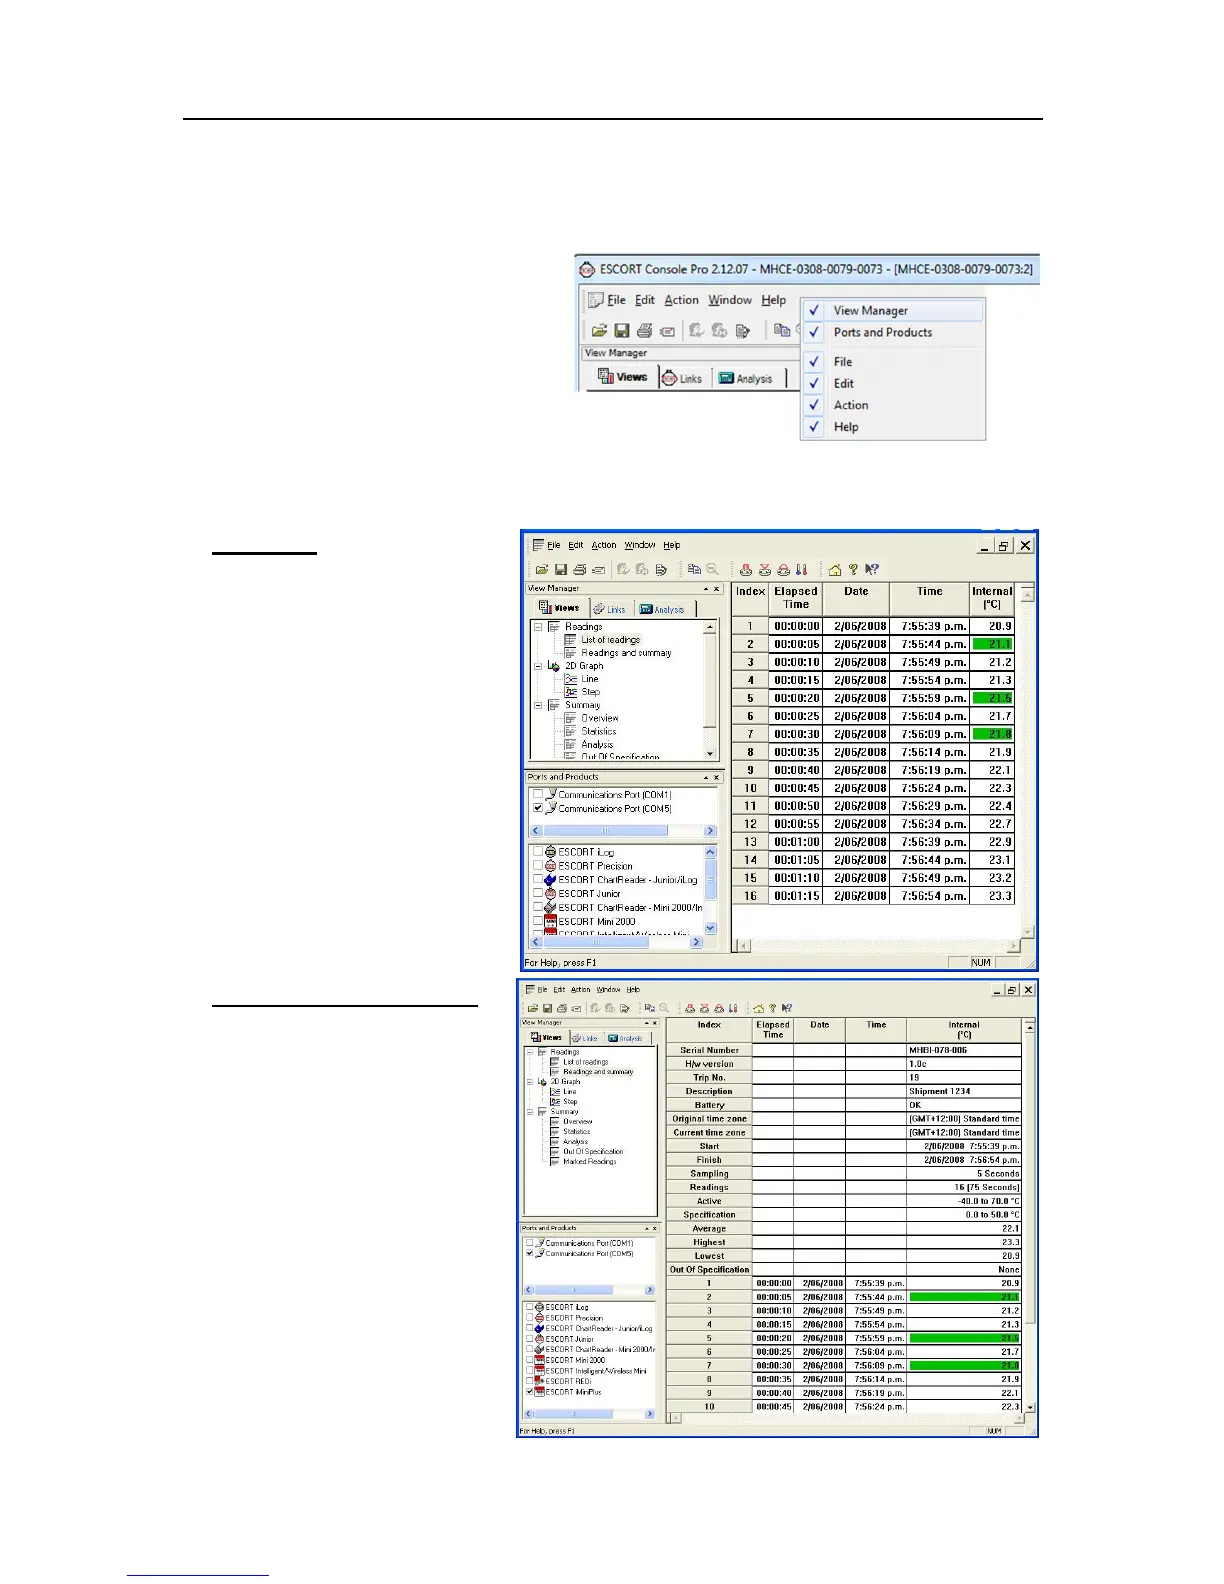The width and height of the screenshot is (1224, 1584).
Task: Collapse Readings tree node in readings-list window
Action: [538, 627]
